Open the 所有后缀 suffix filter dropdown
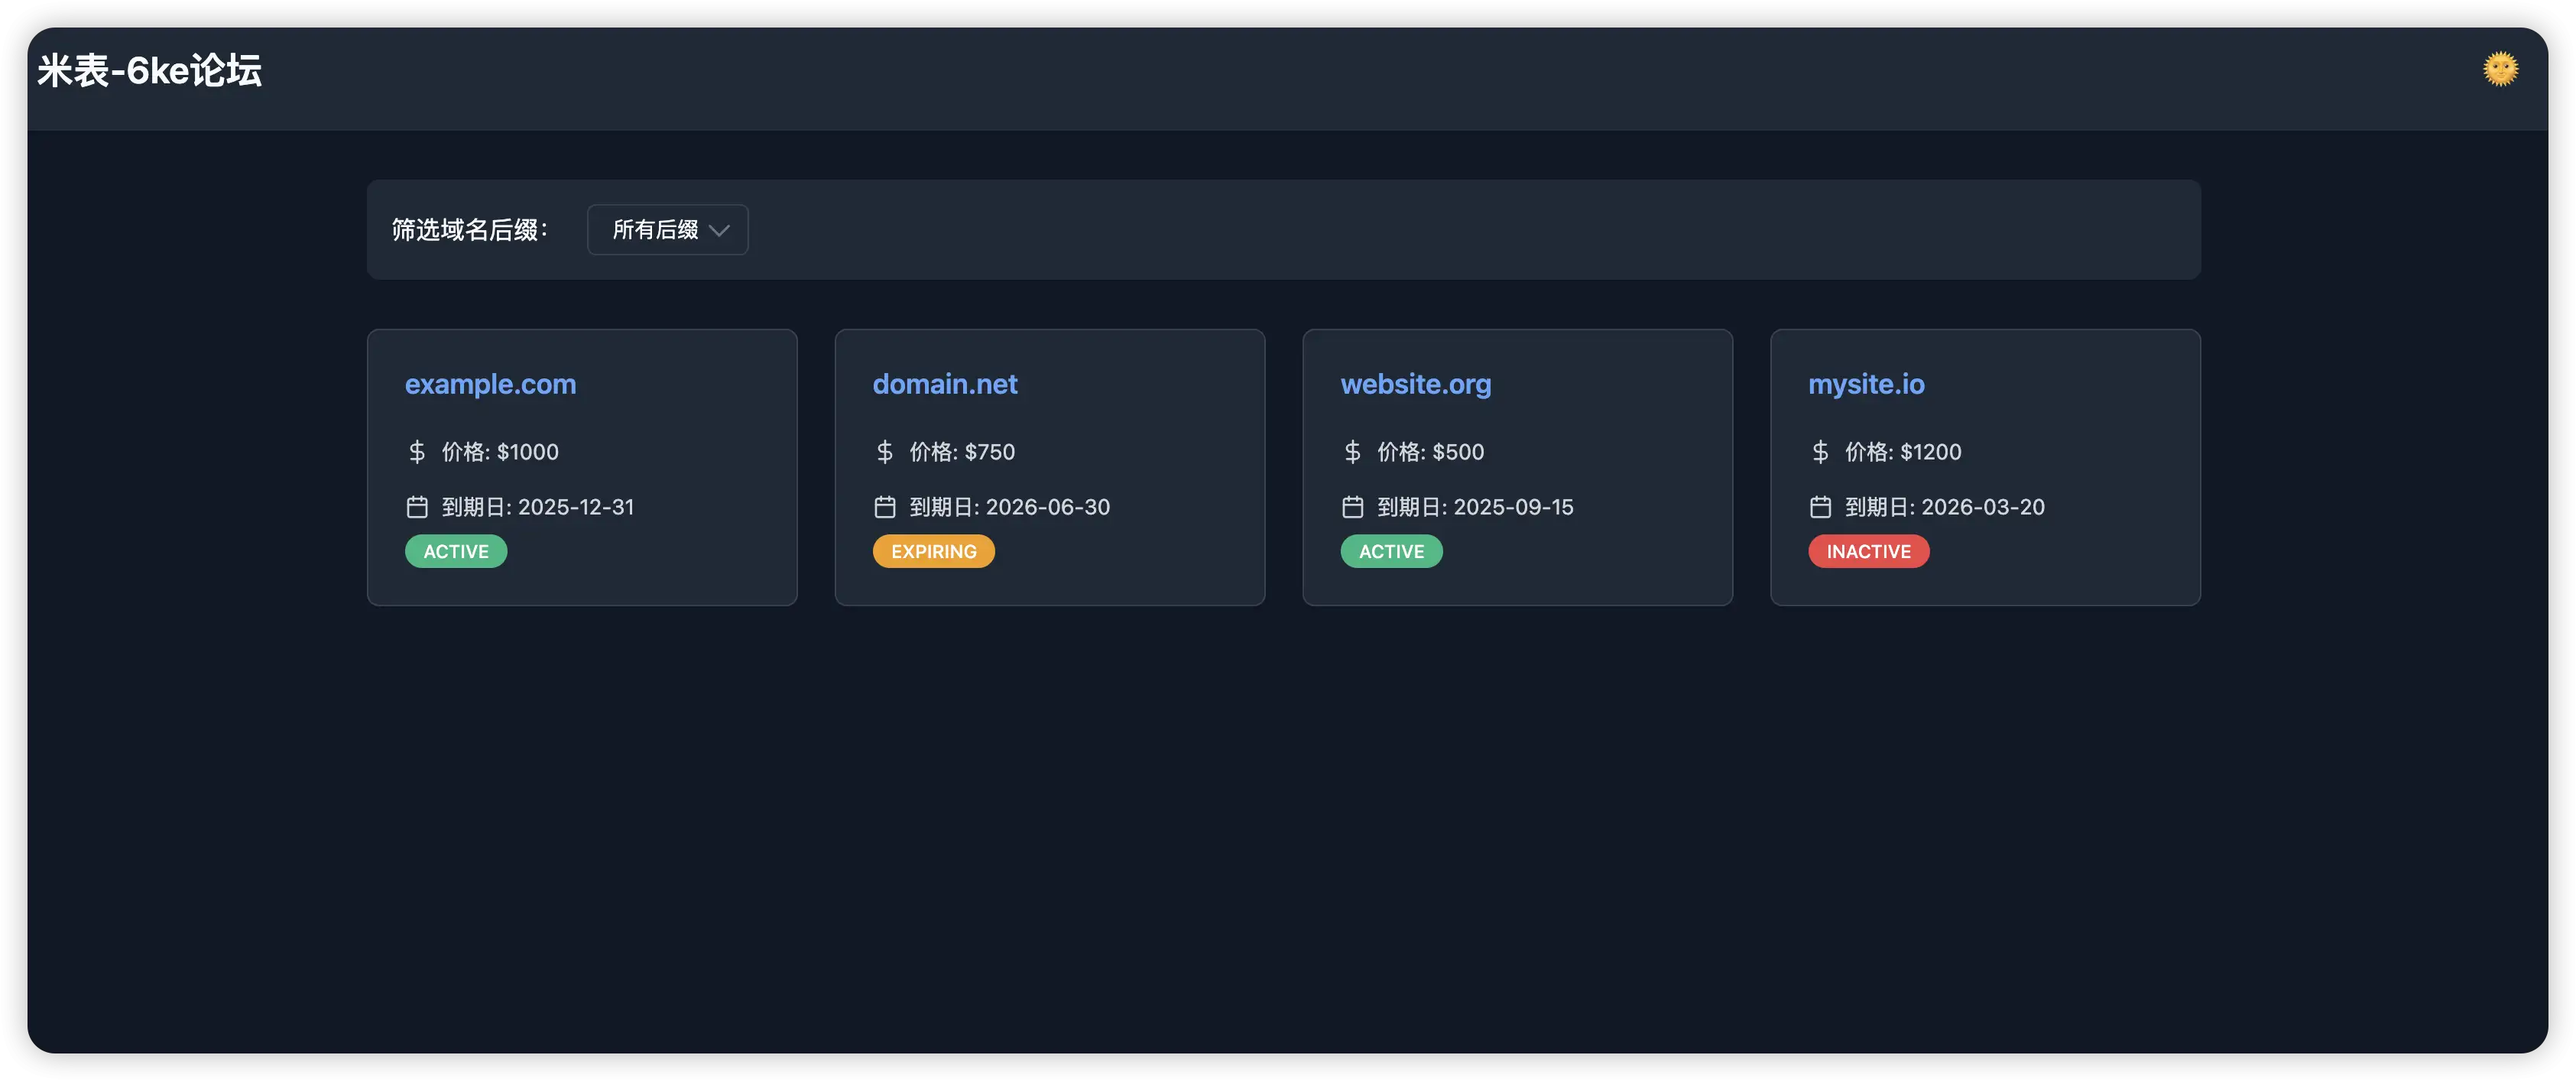Screen dimensions: 2576x1081 (667, 230)
